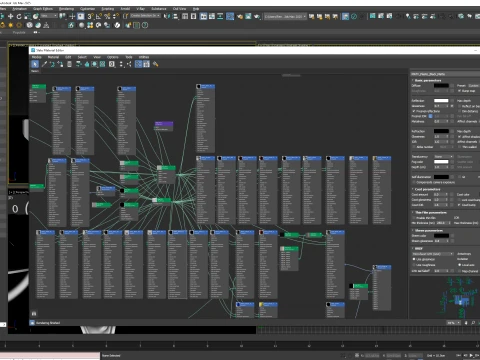
Task: Open the BRDF Microfacet GTR dropdown
Action: tap(433, 254)
